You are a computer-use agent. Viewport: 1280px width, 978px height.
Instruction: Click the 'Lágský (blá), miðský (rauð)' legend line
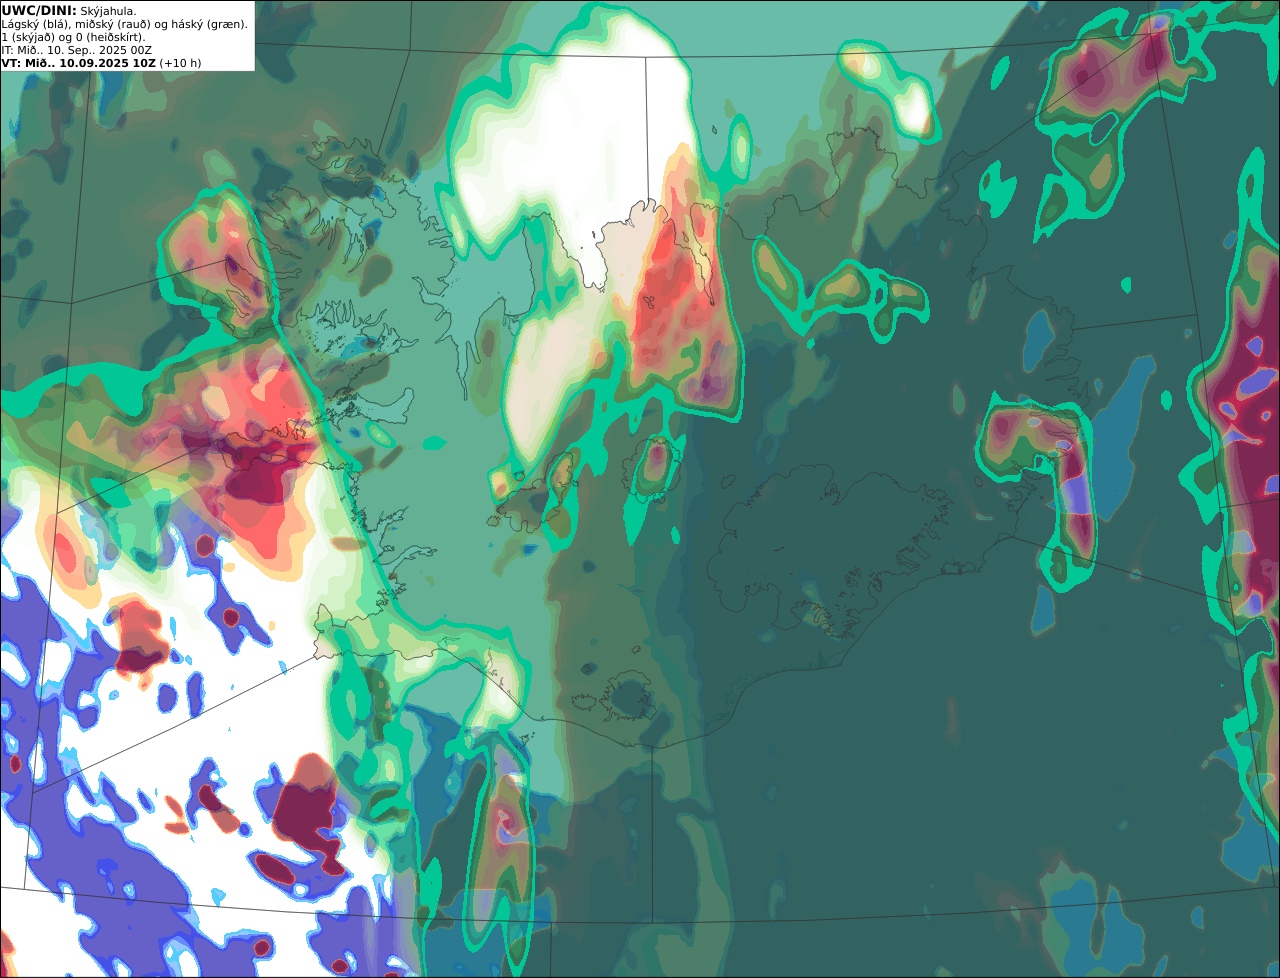tap(124, 24)
